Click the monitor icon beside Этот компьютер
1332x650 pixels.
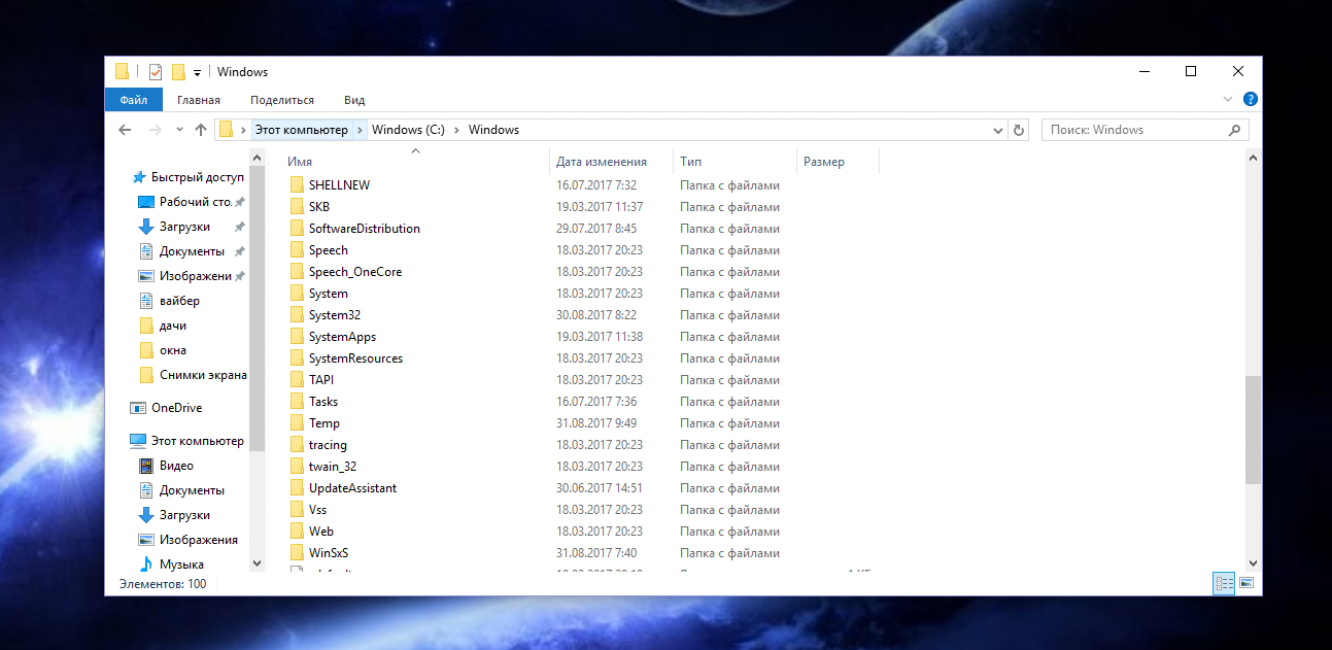click(138, 441)
